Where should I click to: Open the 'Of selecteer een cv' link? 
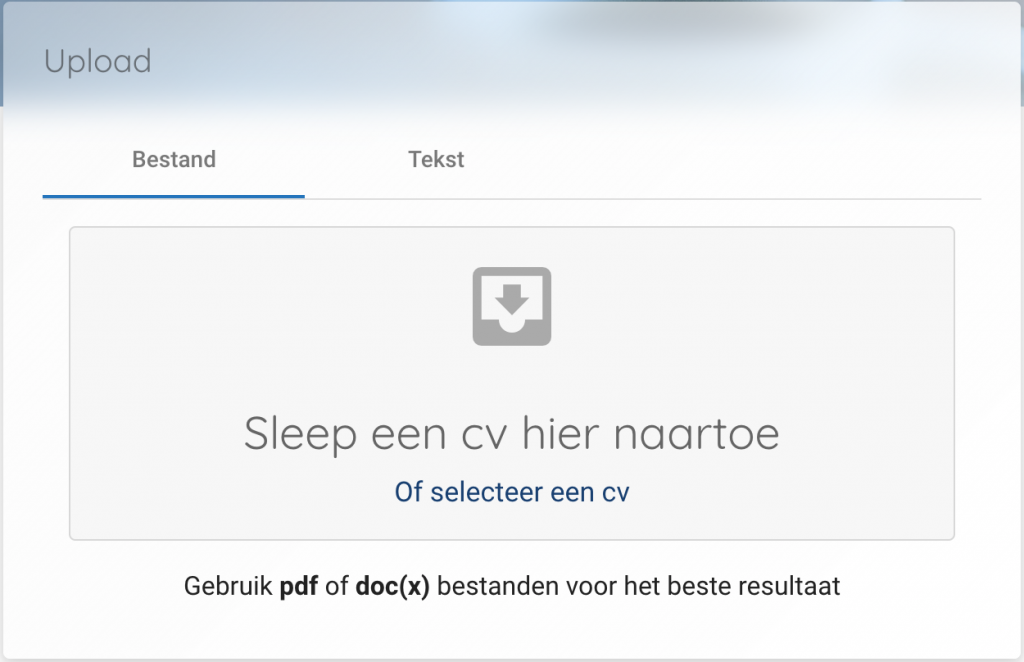pos(511,492)
